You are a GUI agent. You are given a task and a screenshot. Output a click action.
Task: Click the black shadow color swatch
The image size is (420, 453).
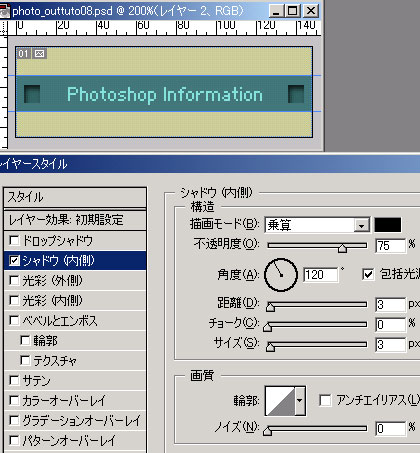coord(388,225)
